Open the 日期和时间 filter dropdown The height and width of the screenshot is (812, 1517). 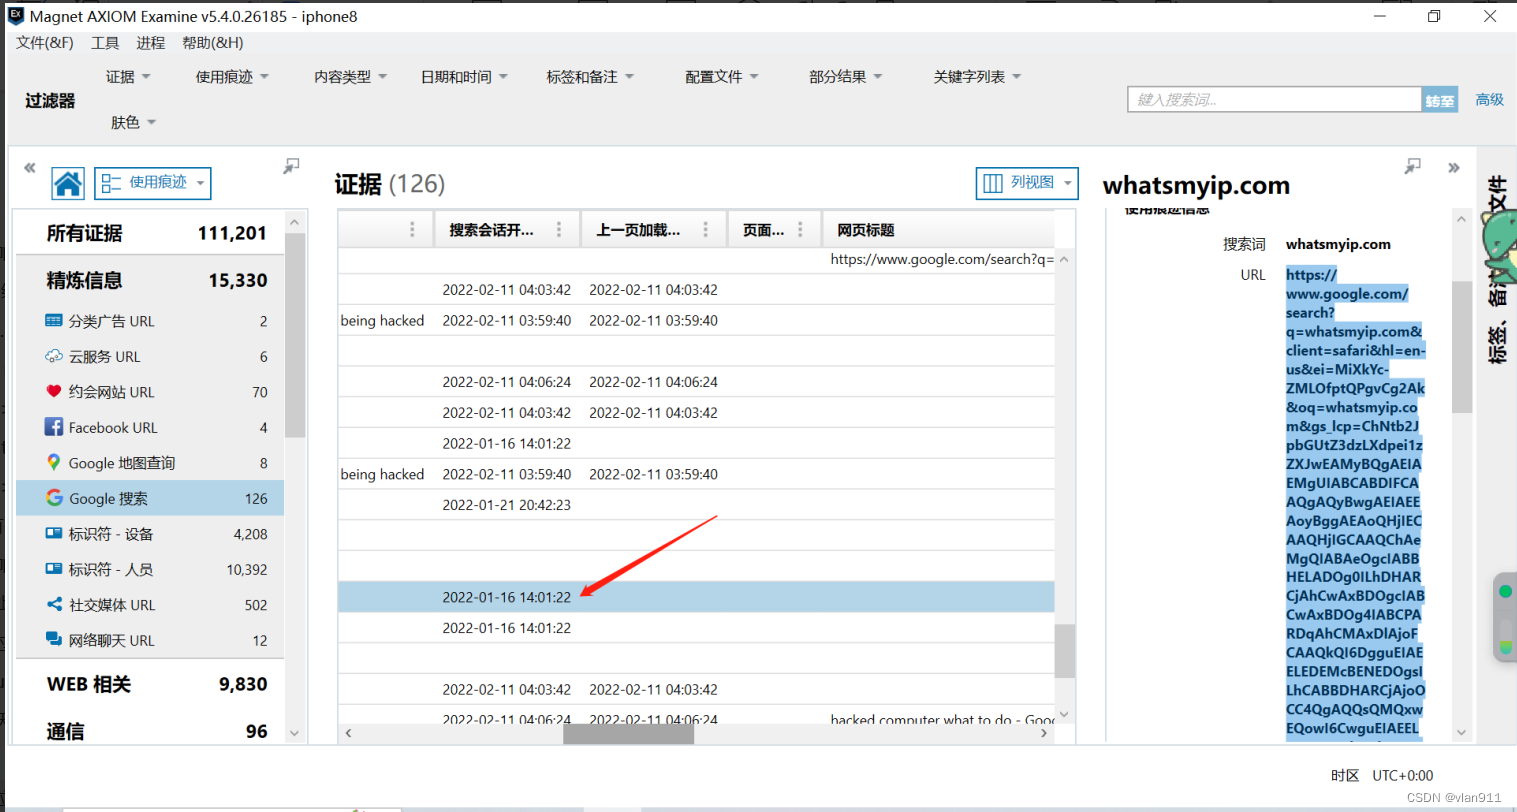click(464, 77)
